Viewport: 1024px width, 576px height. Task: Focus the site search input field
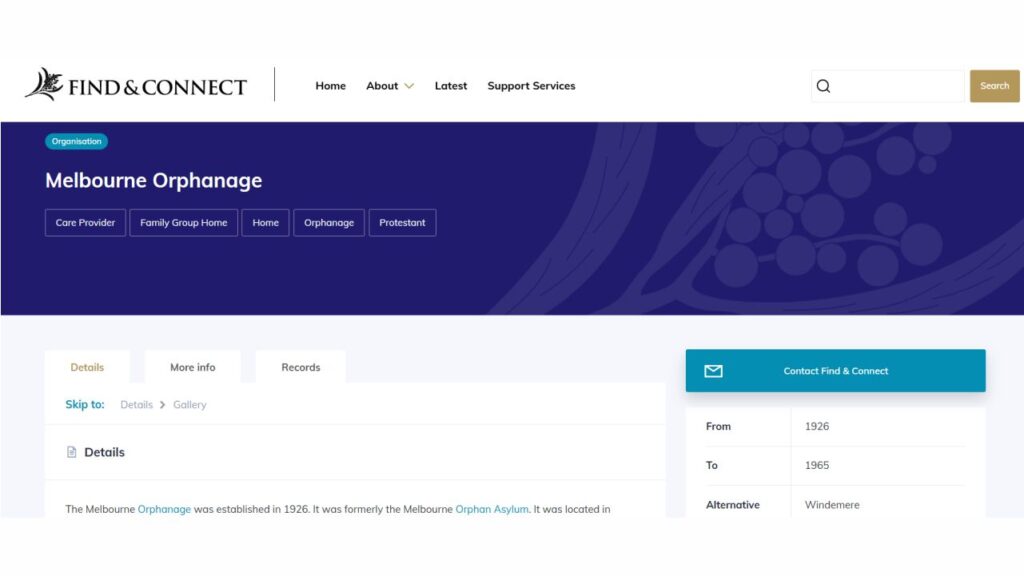point(888,86)
